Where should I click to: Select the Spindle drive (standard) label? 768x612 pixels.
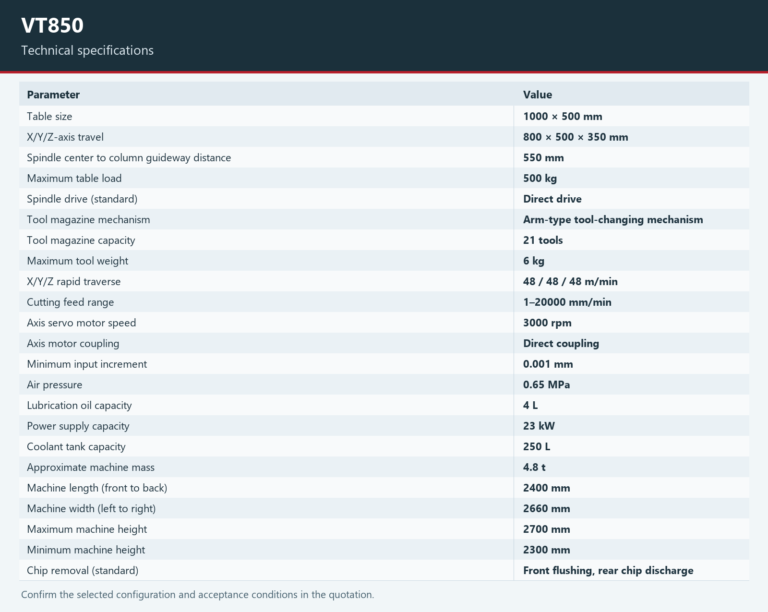pyautogui.click(x=82, y=199)
